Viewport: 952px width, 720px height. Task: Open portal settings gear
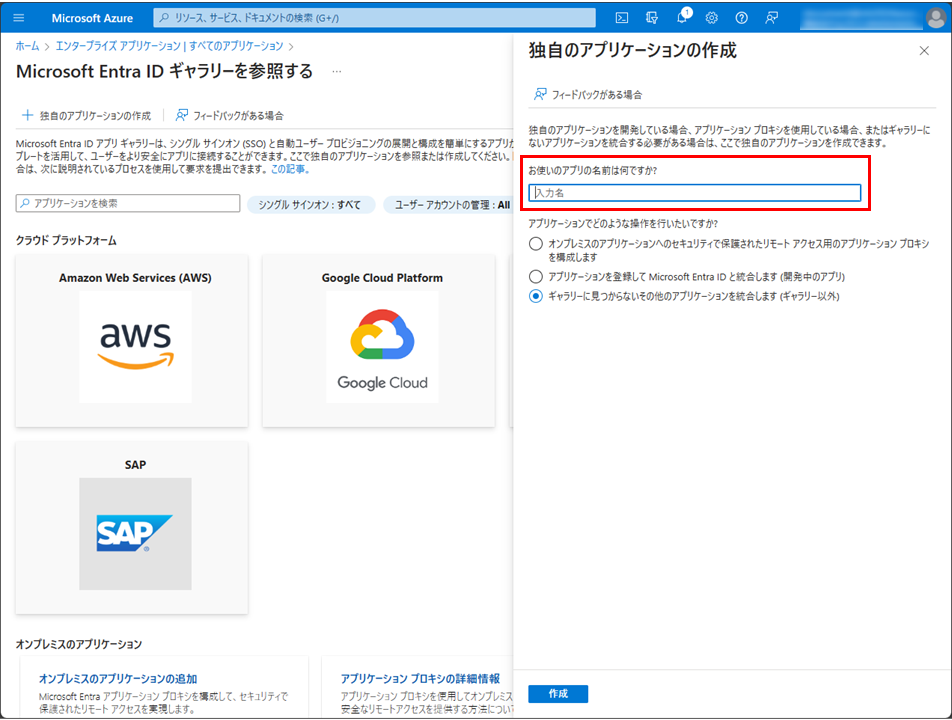tap(712, 17)
